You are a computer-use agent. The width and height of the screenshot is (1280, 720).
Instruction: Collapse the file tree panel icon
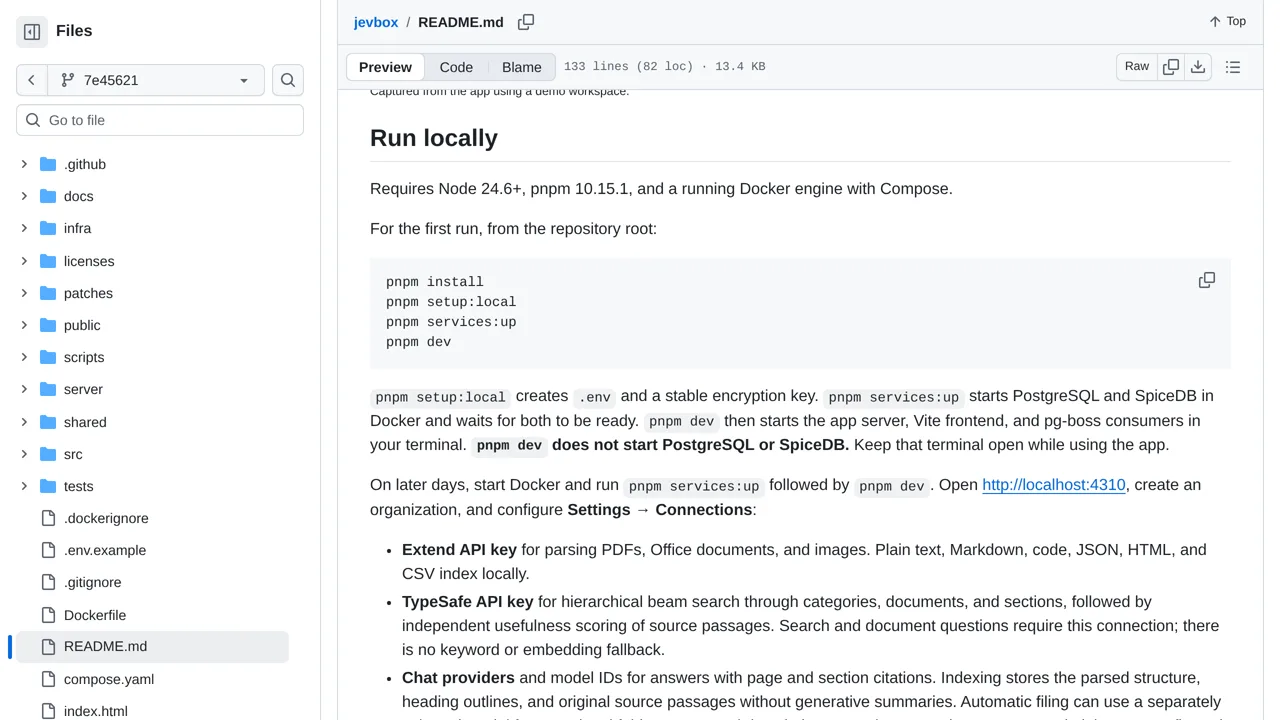[x=32, y=32]
